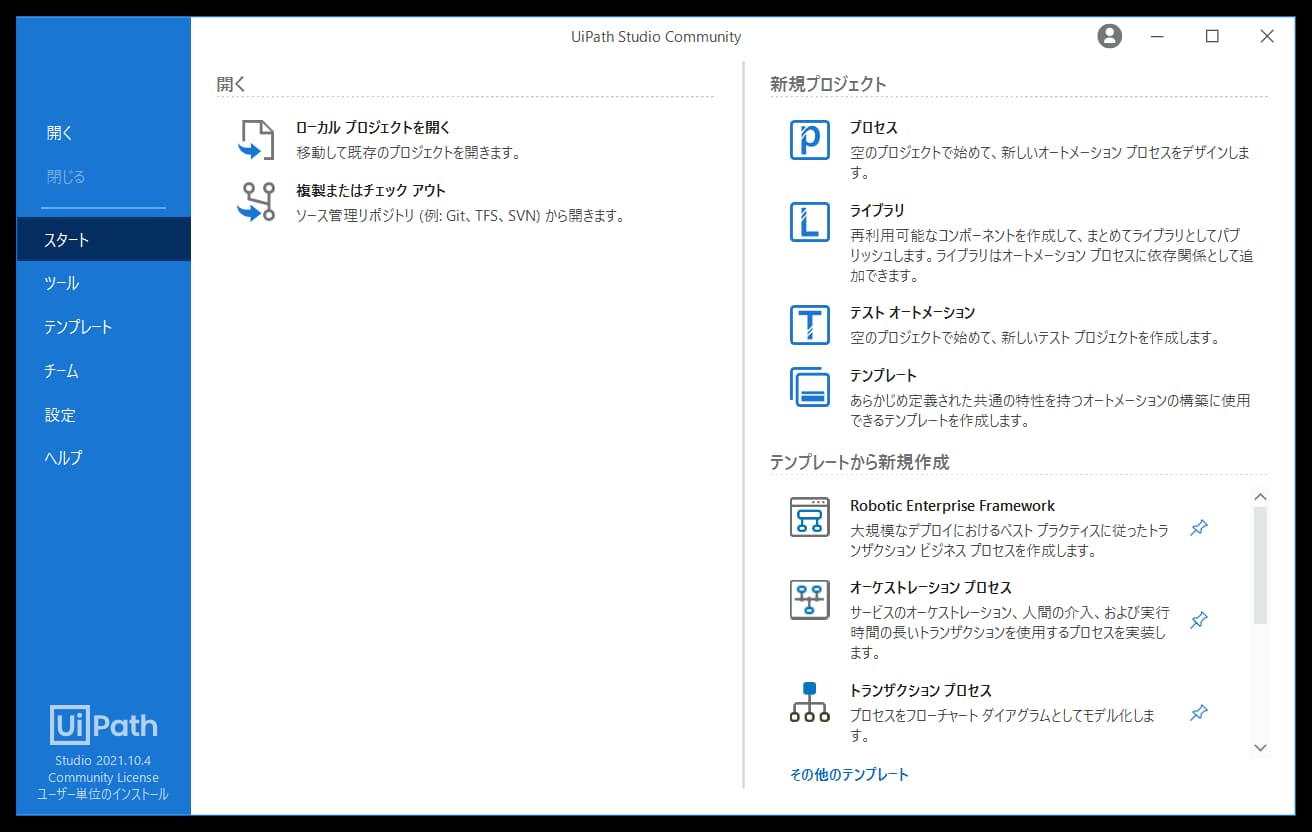Image resolution: width=1312 pixels, height=832 pixels.
Task: Click the template list scrollbar thumb
Action: [x=1260, y=565]
